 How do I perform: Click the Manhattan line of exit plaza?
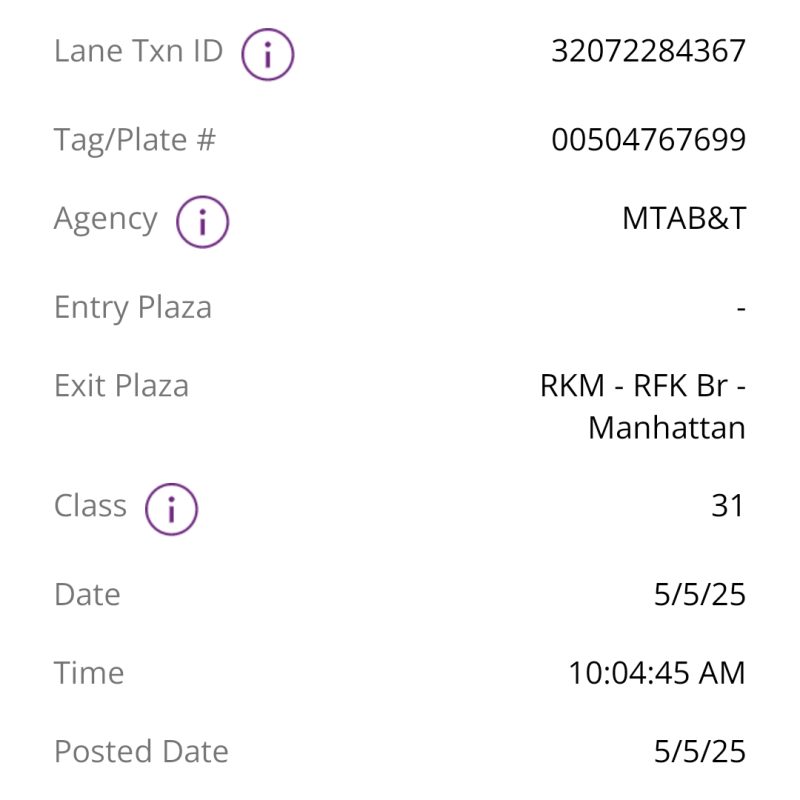click(x=667, y=428)
